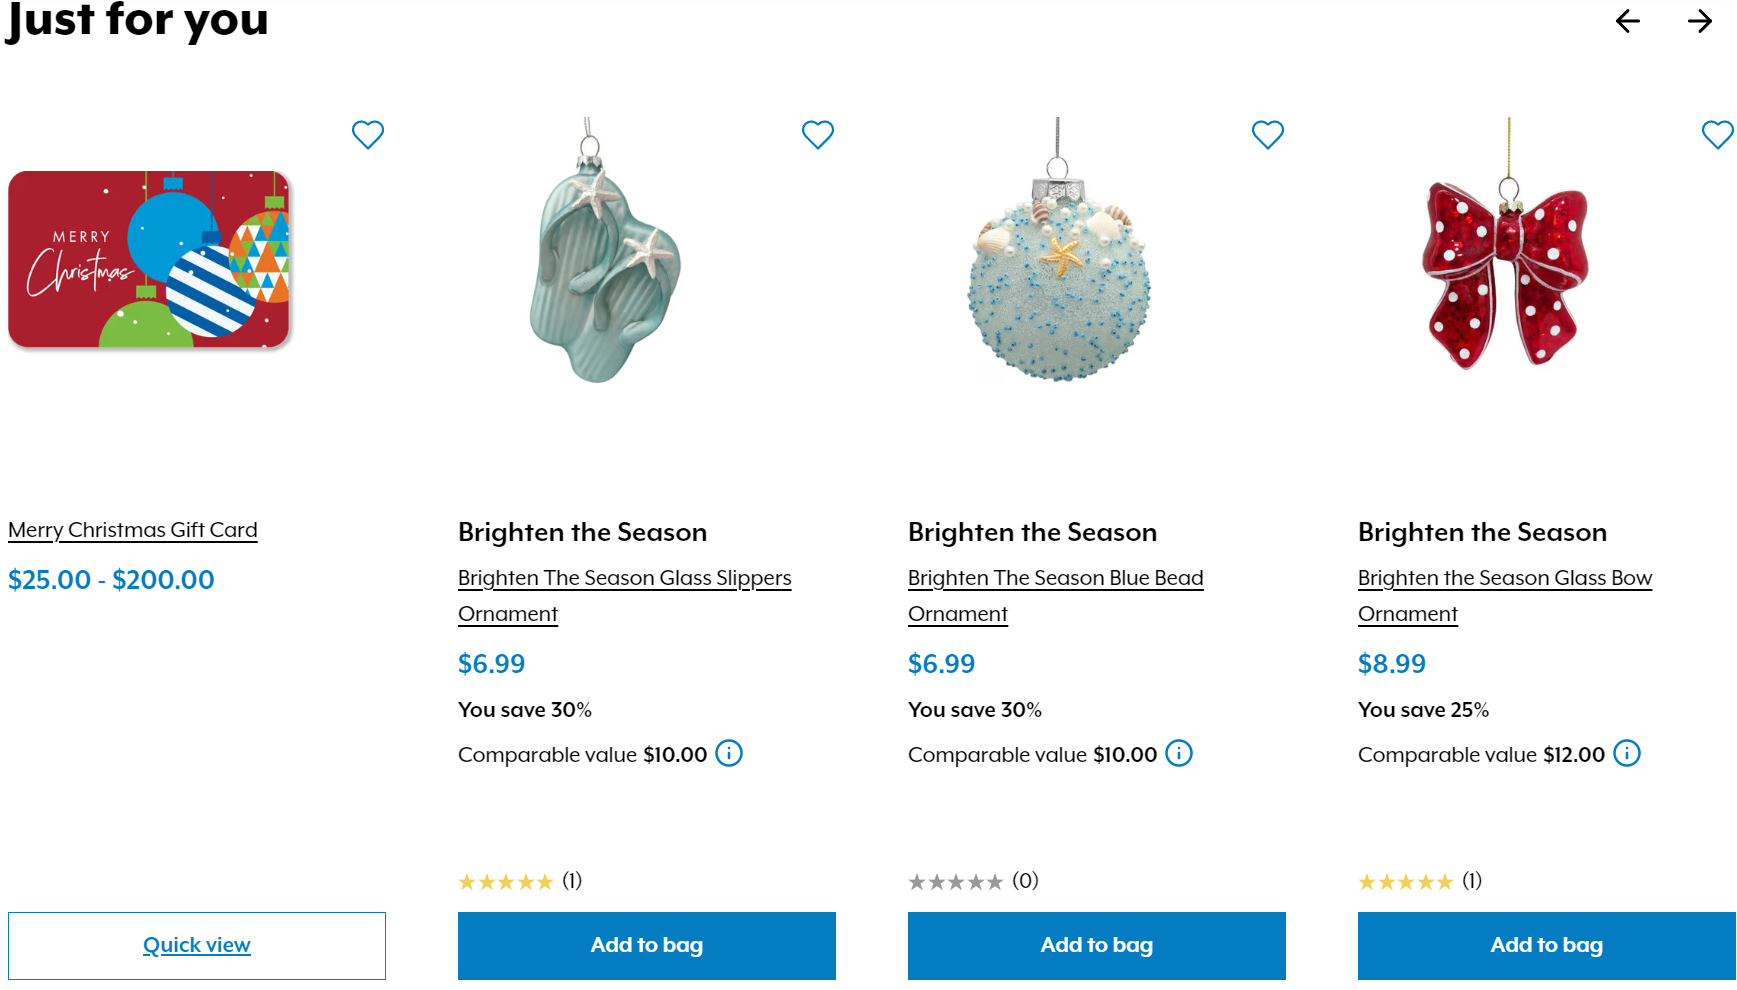Open Brighten the Season Glass Bow Ornament link
Screen dimensions: 1737x990
pyautogui.click(x=1504, y=578)
